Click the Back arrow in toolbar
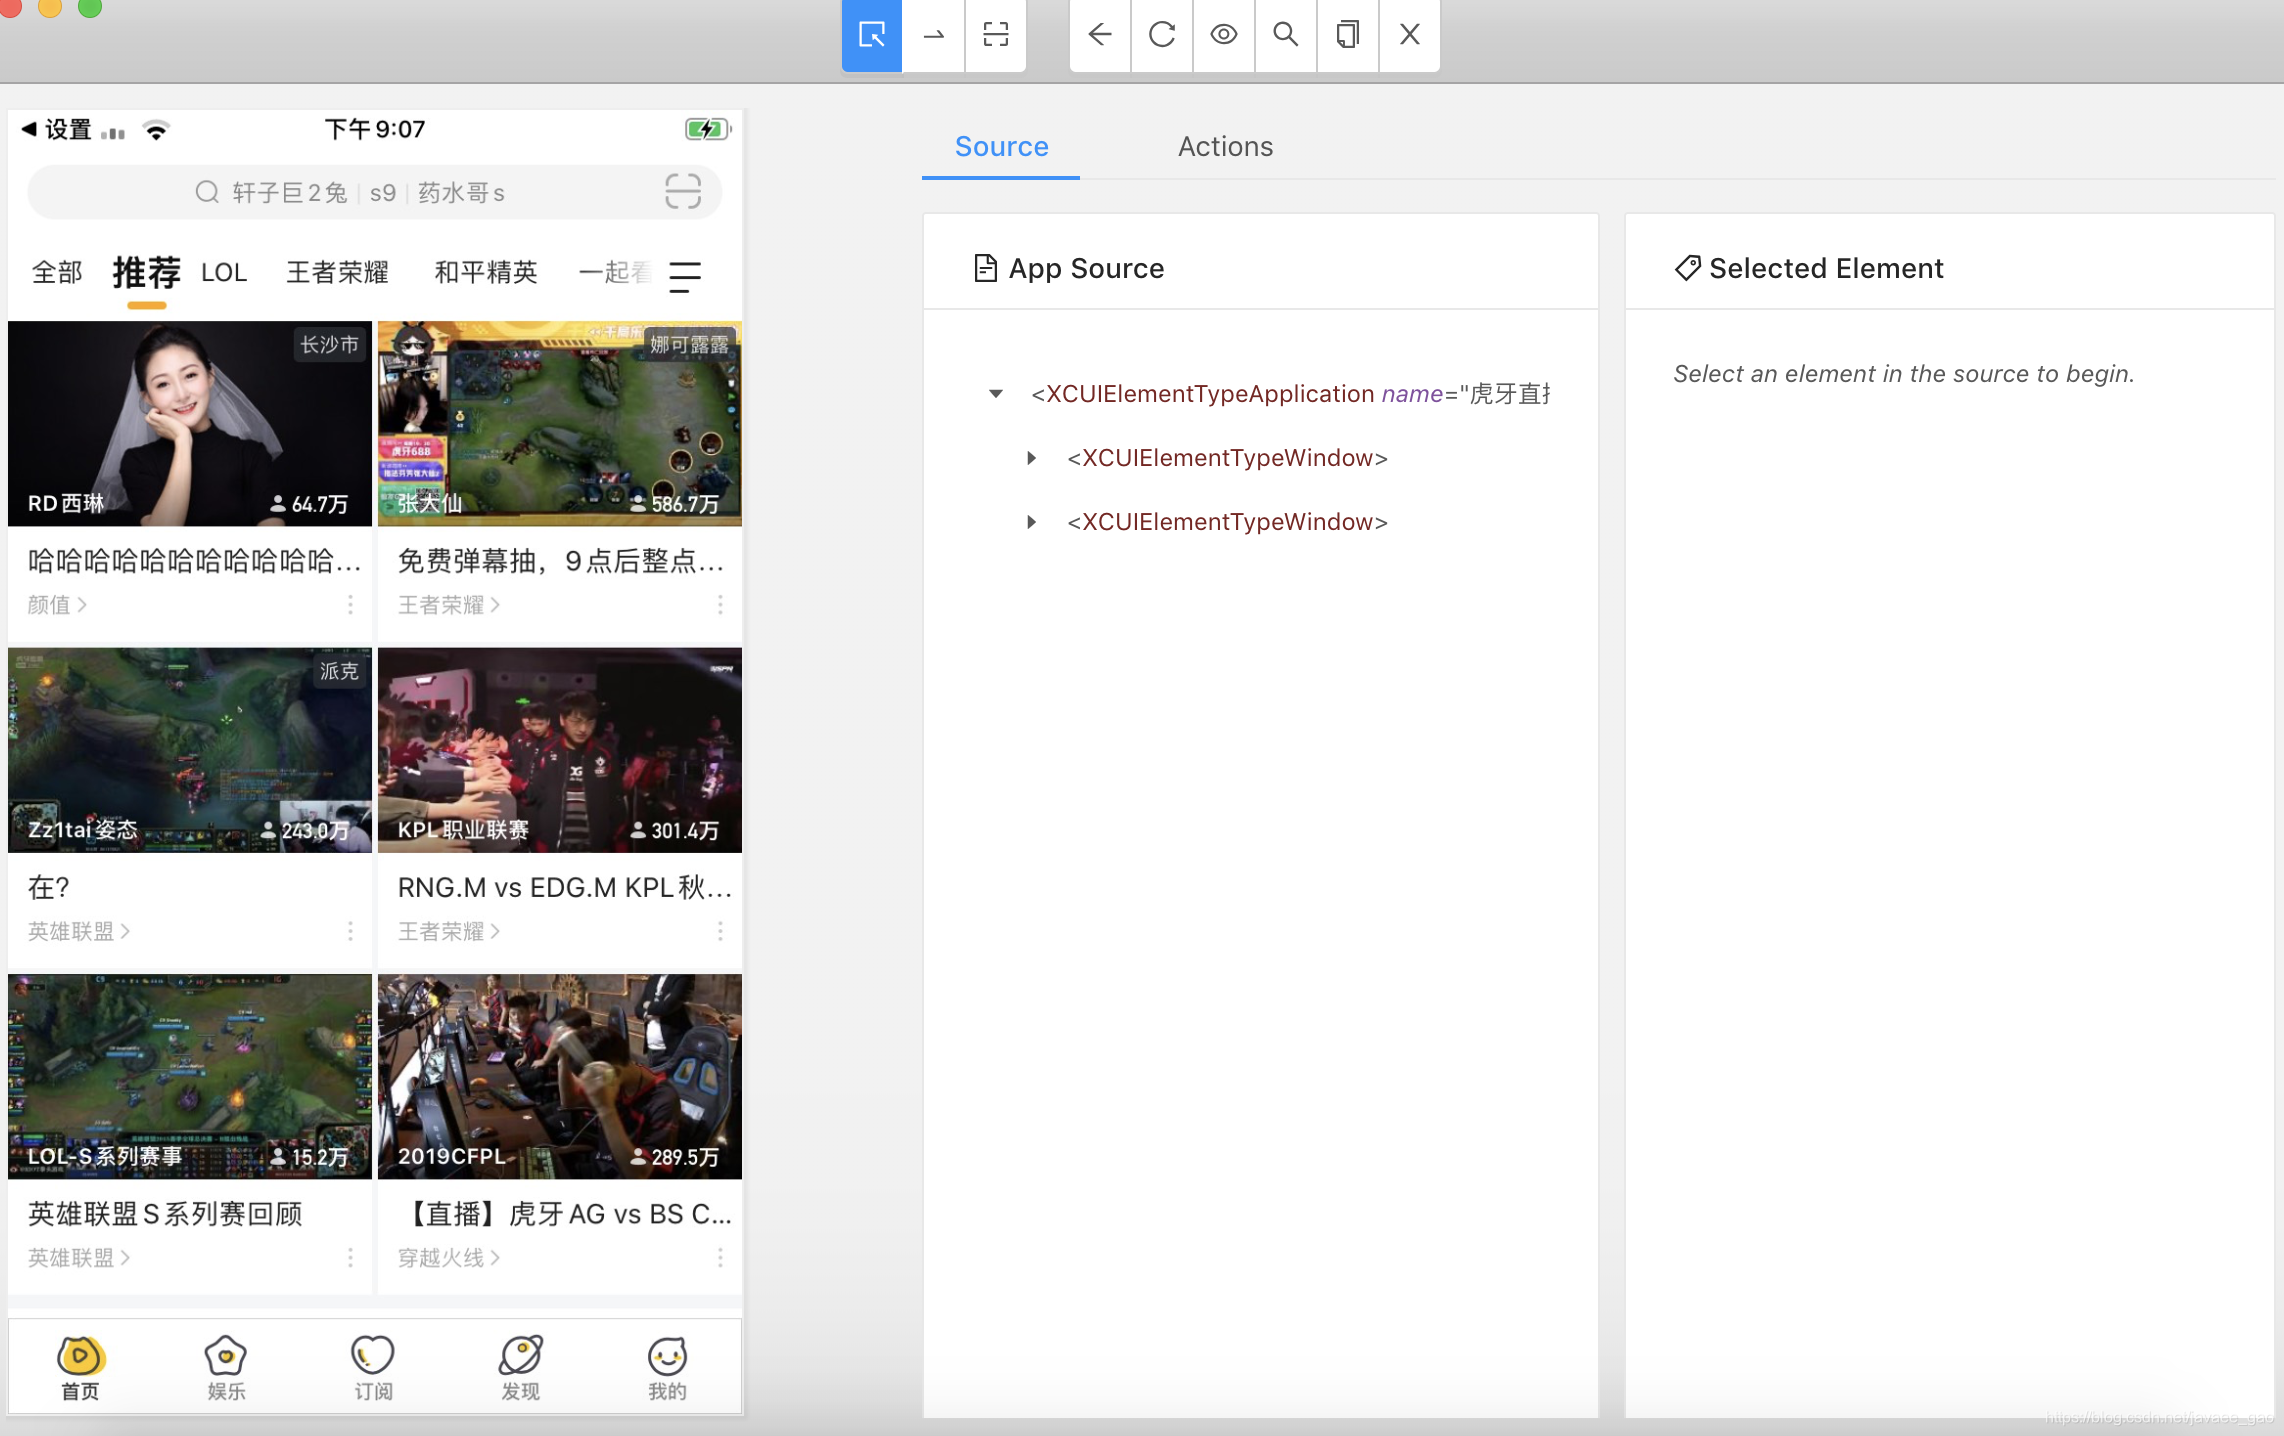 [x=1100, y=35]
